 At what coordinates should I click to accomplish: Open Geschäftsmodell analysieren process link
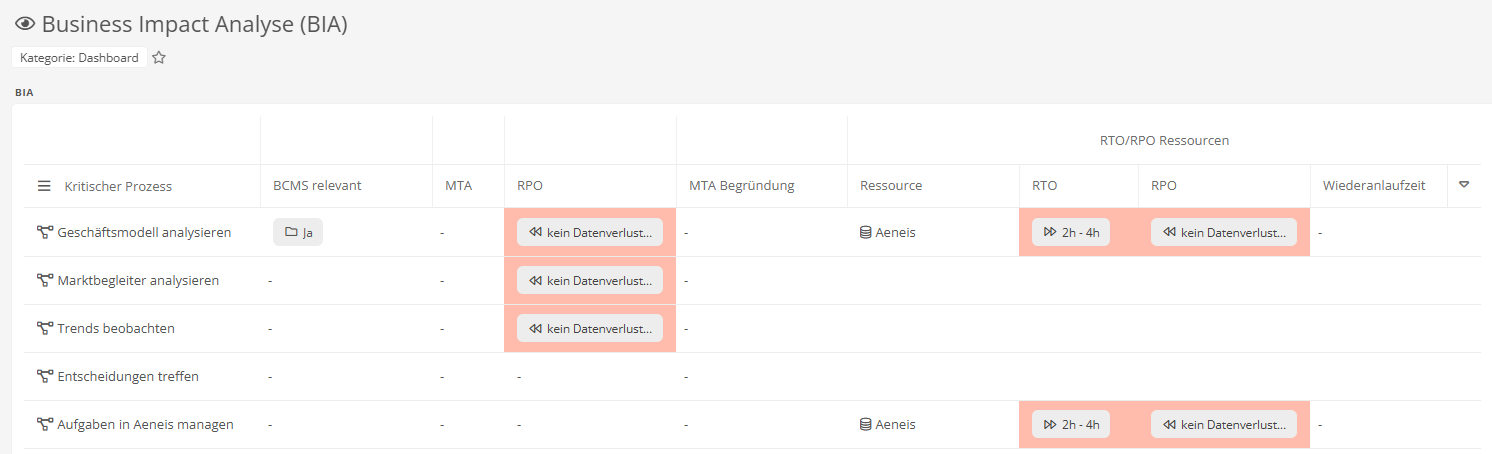point(144,232)
